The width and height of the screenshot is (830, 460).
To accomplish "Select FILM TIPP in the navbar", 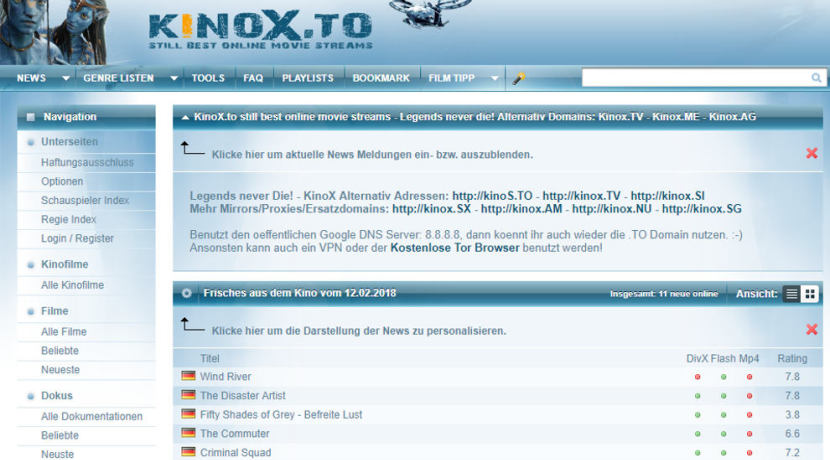I will [452, 78].
